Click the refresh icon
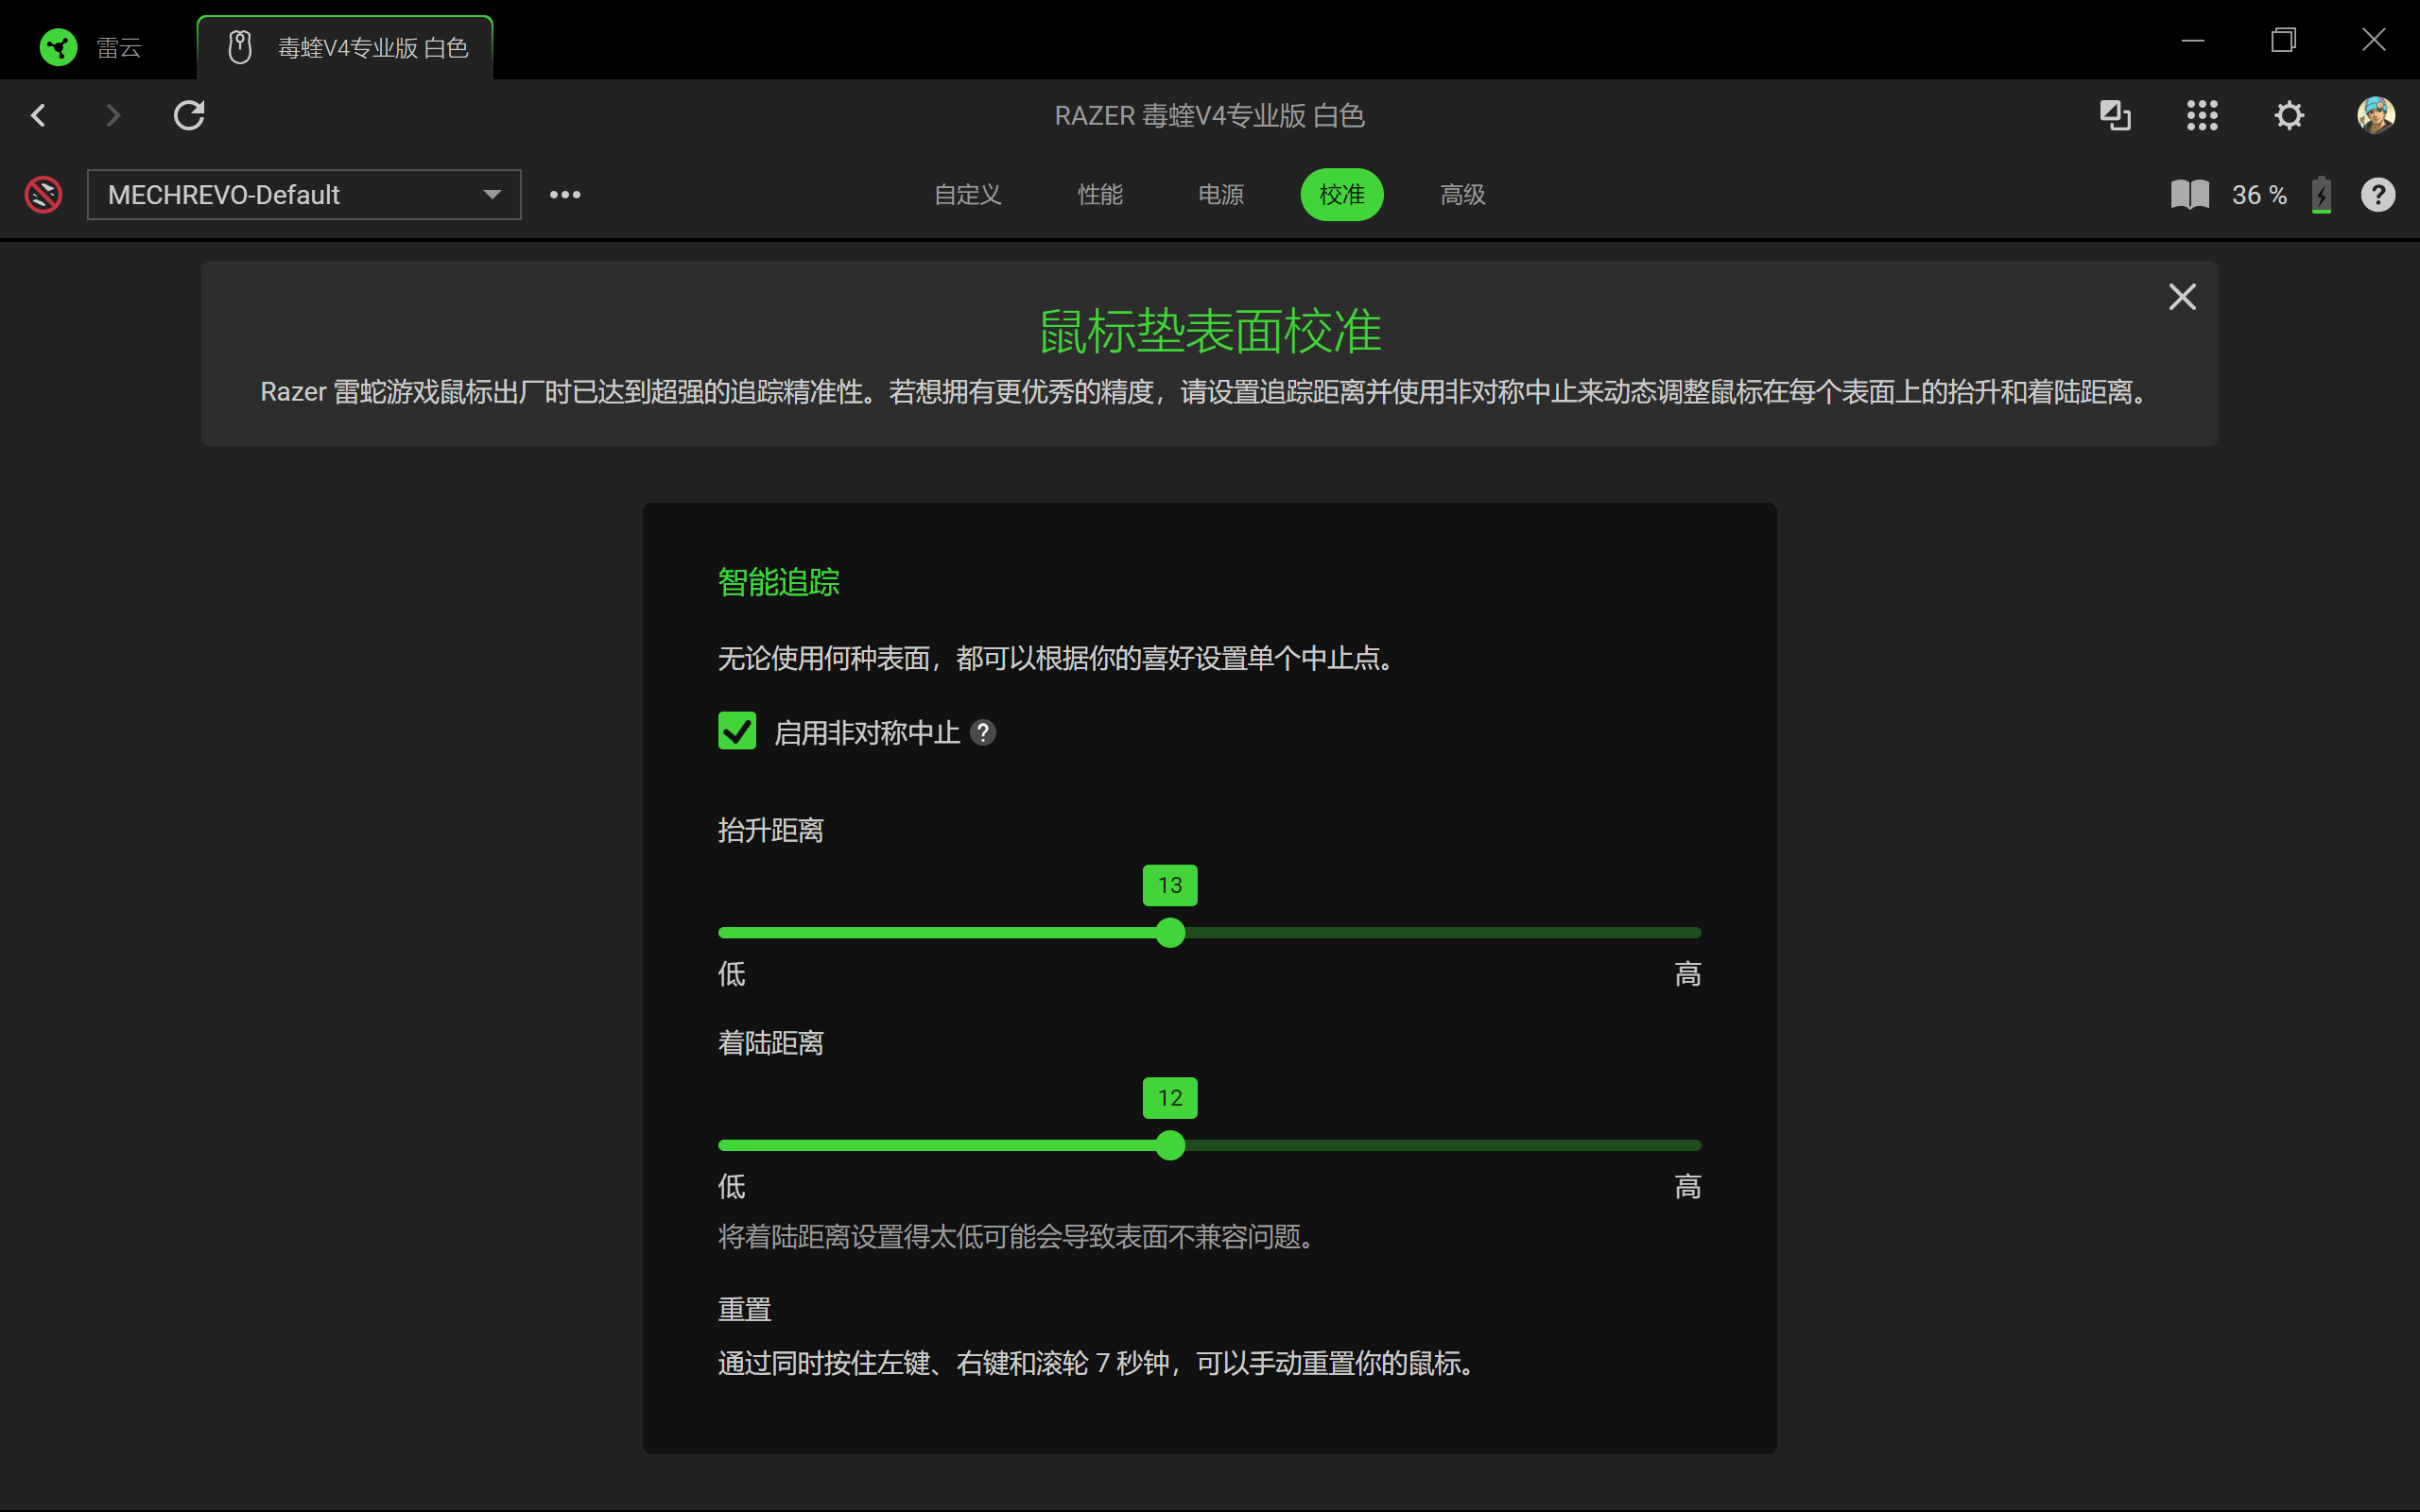2420x1512 pixels. point(189,115)
